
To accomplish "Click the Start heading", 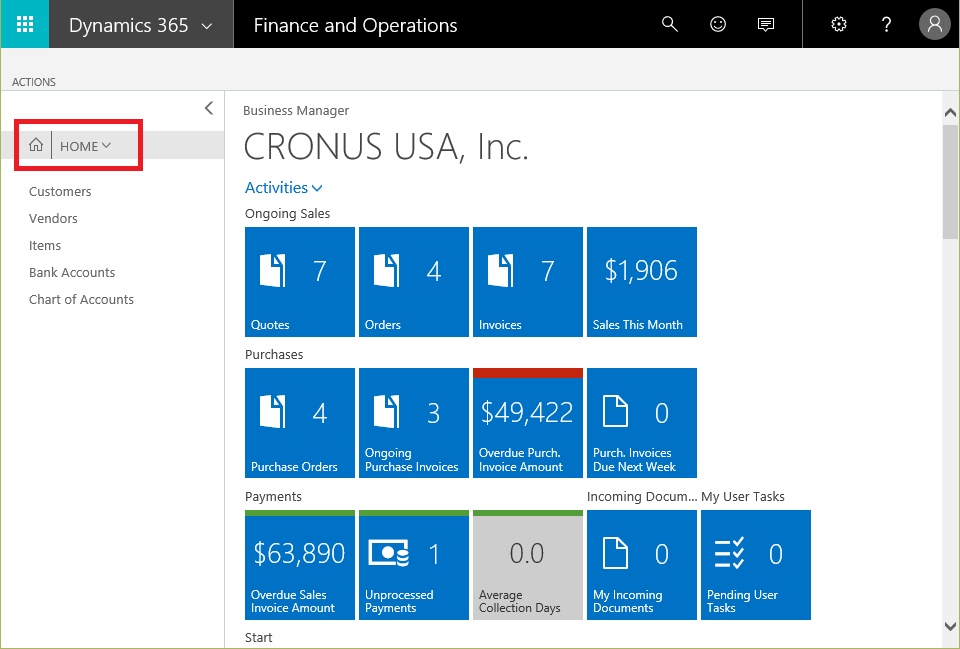I will (x=258, y=638).
